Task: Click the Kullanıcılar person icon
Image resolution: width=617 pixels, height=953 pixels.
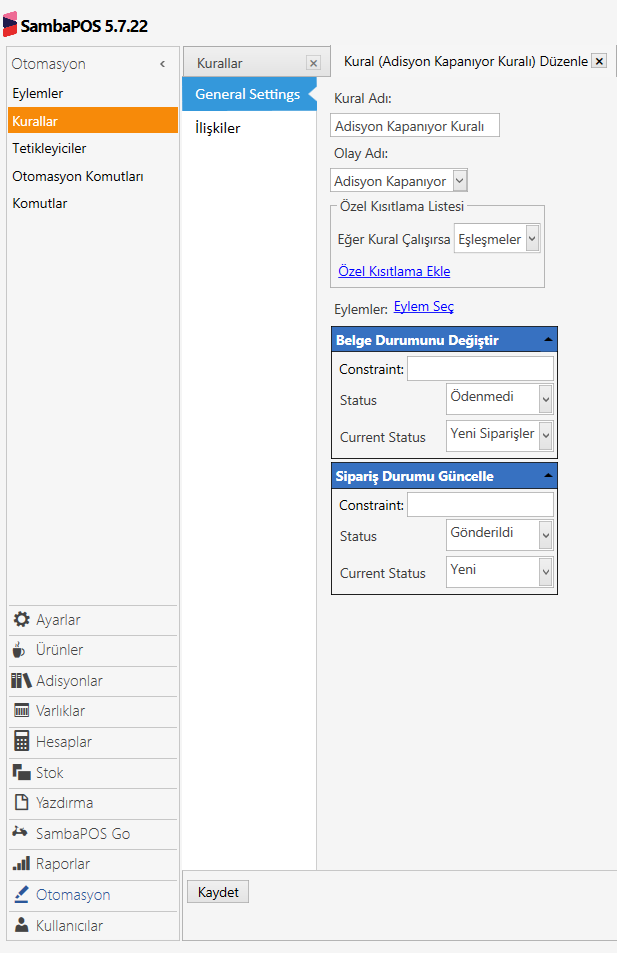Action: tap(21, 926)
